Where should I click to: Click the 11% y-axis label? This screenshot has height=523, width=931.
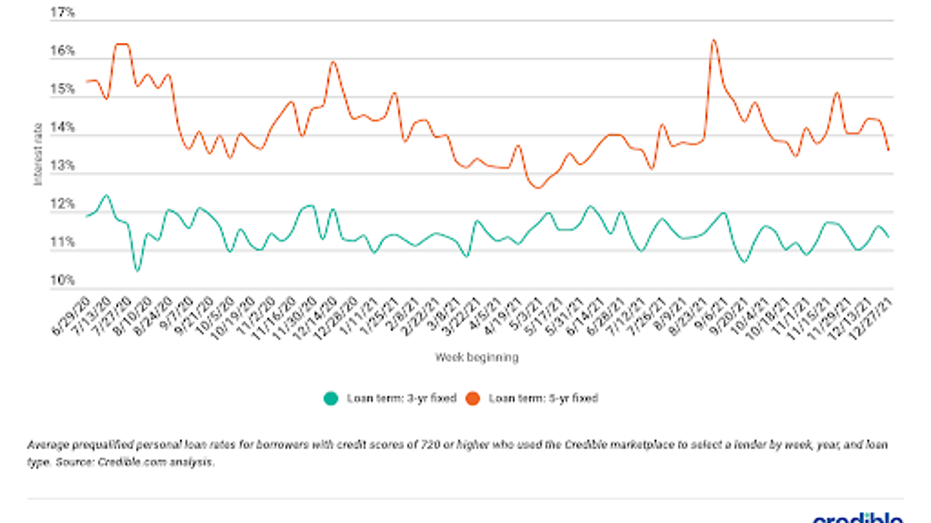coord(62,242)
